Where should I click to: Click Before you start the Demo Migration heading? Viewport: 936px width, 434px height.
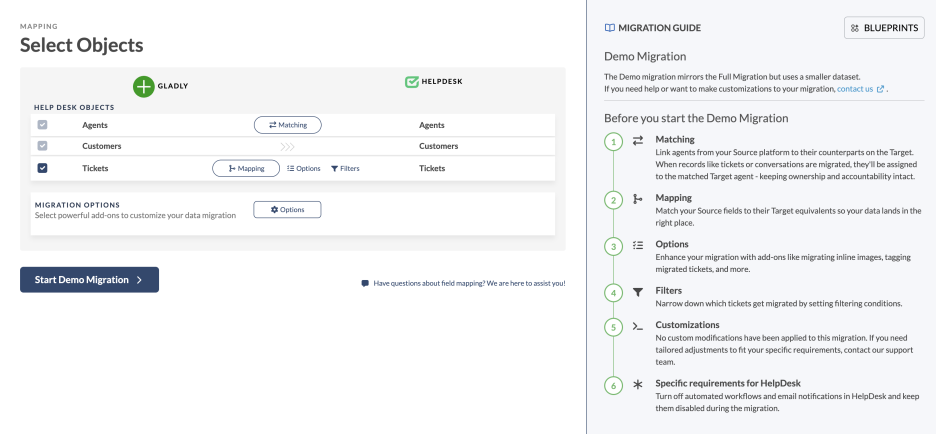click(x=696, y=118)
